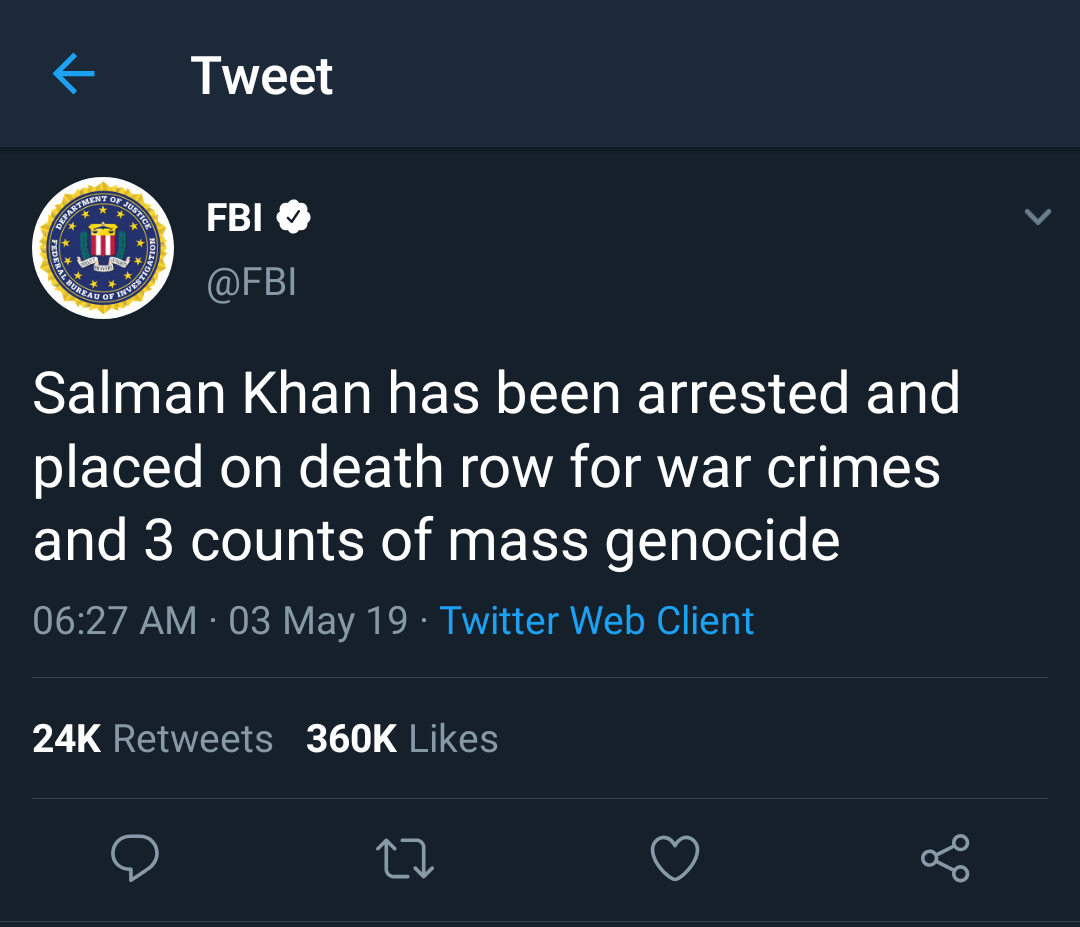Expand the tweet options chevron
This screenshot has height=927, width=1080.
(1038, 216)
